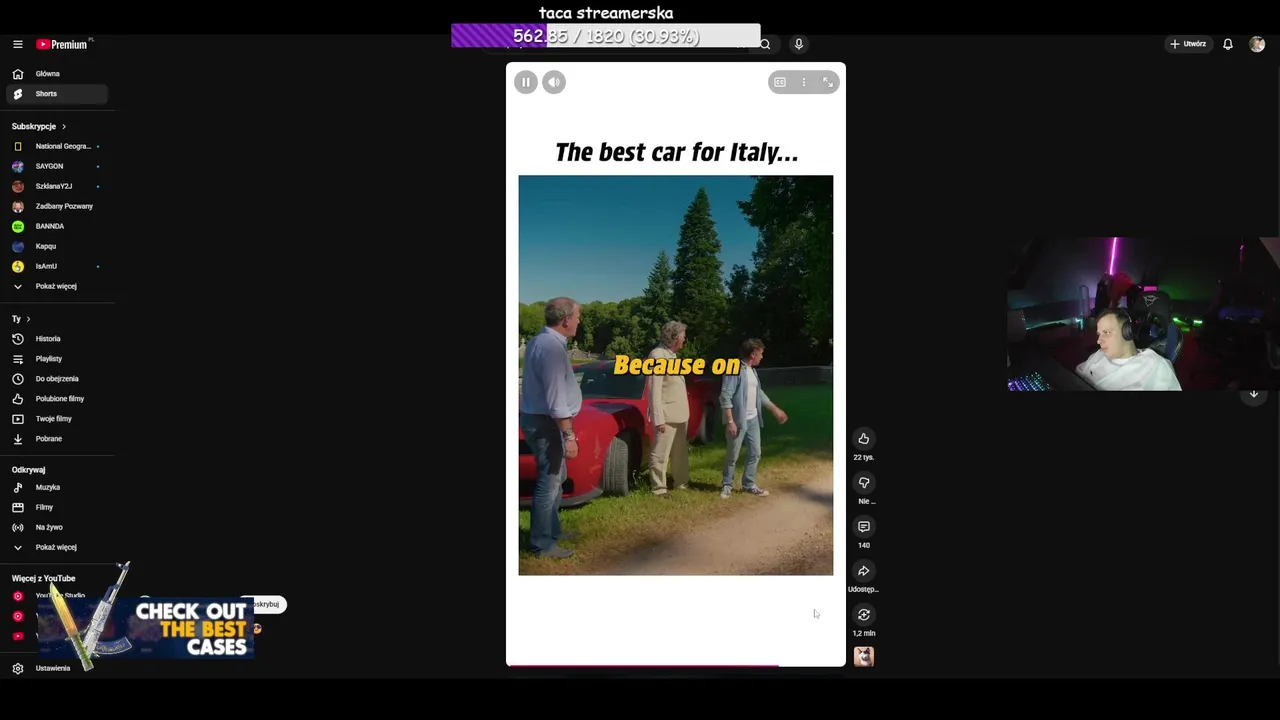Expand subscriptions with Pokaż więcej
The image size is (1280, 720).
point(56,286)
